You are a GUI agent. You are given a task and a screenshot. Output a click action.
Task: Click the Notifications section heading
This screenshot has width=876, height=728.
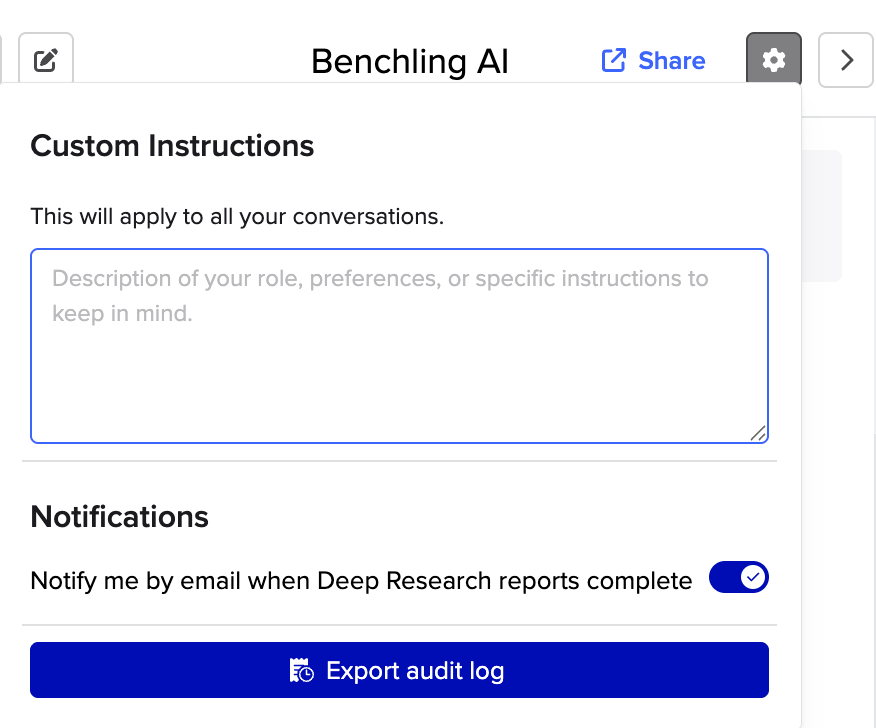click(x=120, y=517)
